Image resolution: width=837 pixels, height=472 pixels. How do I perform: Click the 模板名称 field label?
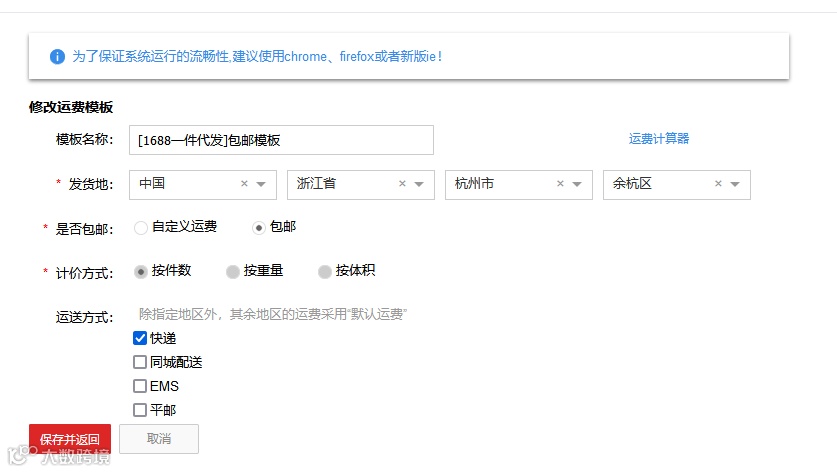(x=84, y=140)
